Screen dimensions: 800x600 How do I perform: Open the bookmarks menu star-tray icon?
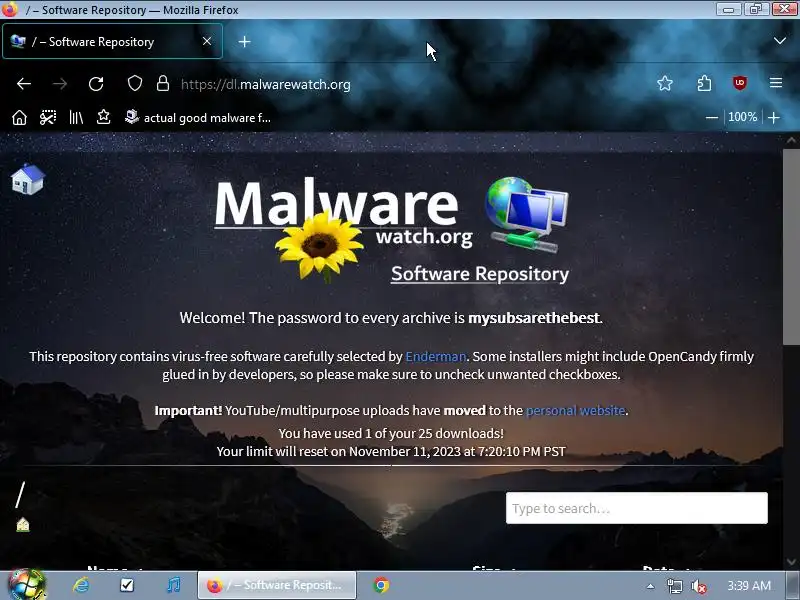pyautogui.click(x=104, y=117)
